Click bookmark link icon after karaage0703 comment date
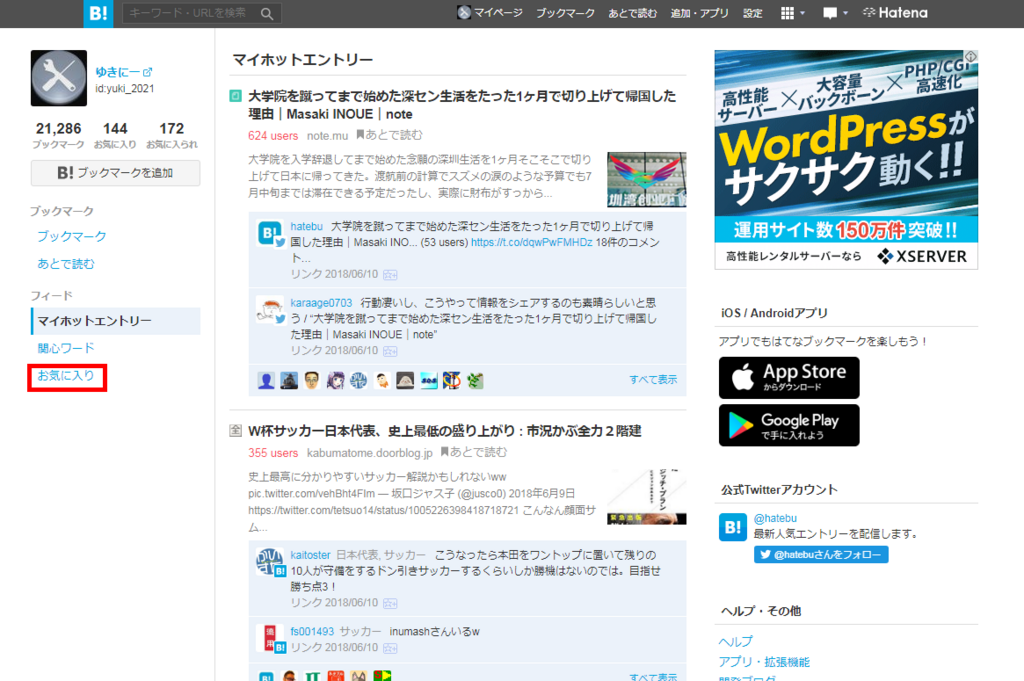 [x=390, y=351]
